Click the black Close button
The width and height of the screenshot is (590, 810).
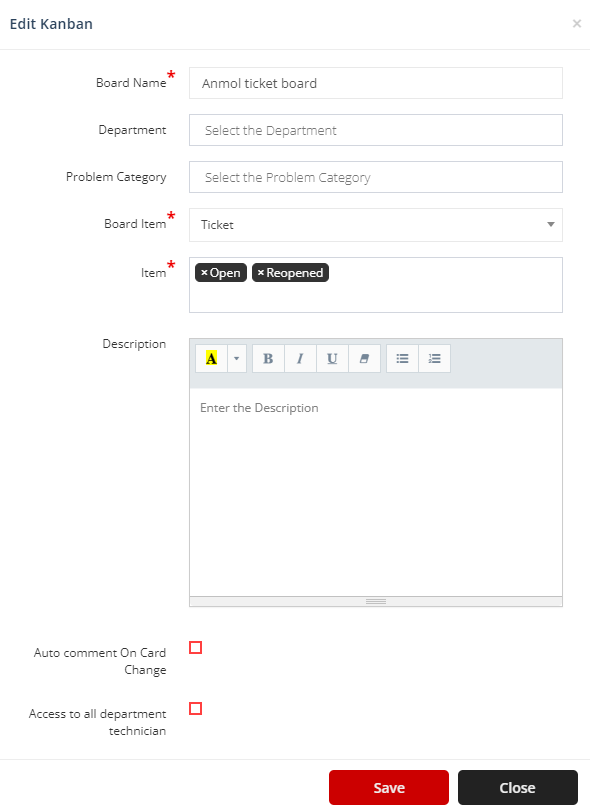[x=518, y=787]
